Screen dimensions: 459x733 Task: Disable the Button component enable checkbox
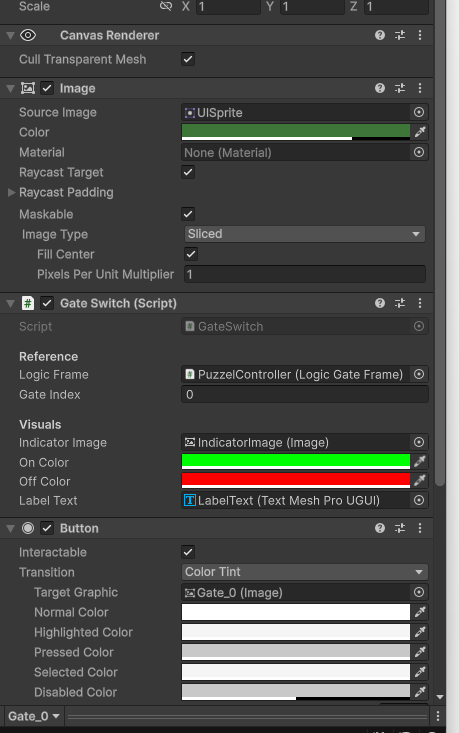point(47,528)
